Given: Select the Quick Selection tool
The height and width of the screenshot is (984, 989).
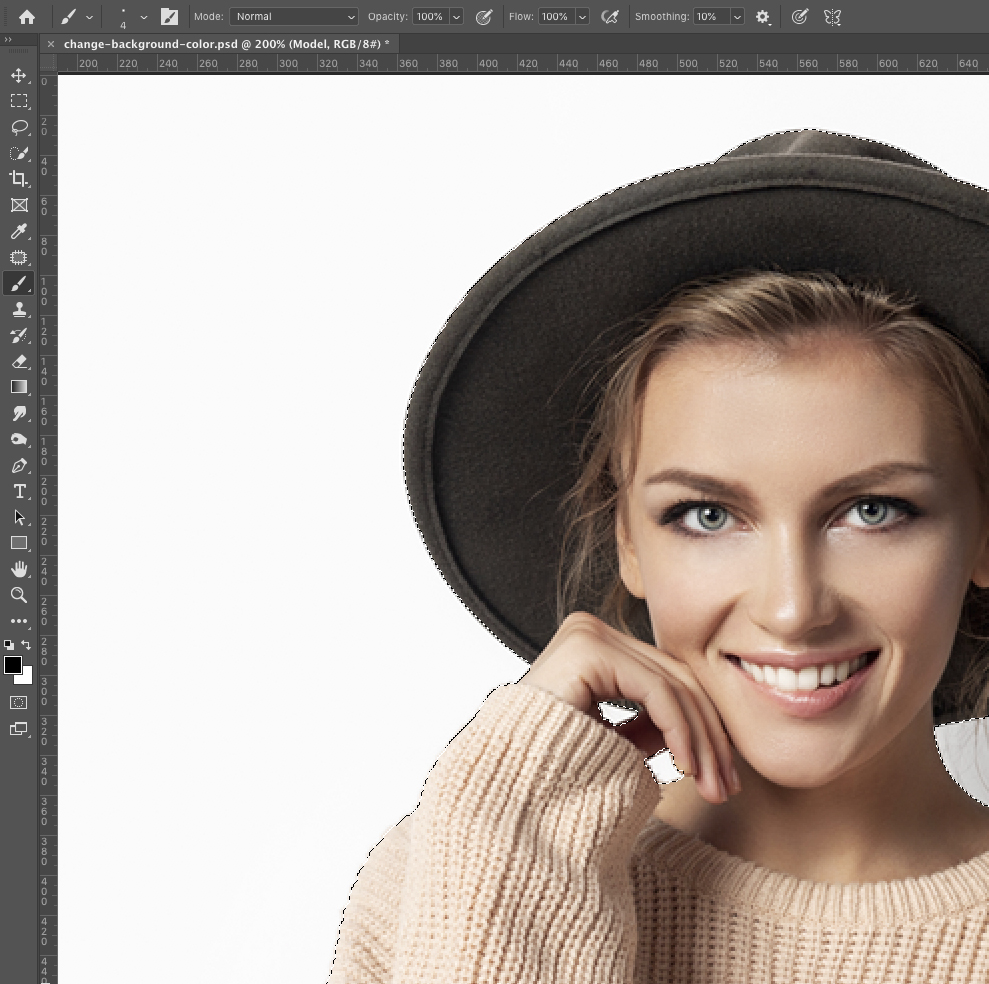Looking at the screenshot, I should [x=19, y=153].
